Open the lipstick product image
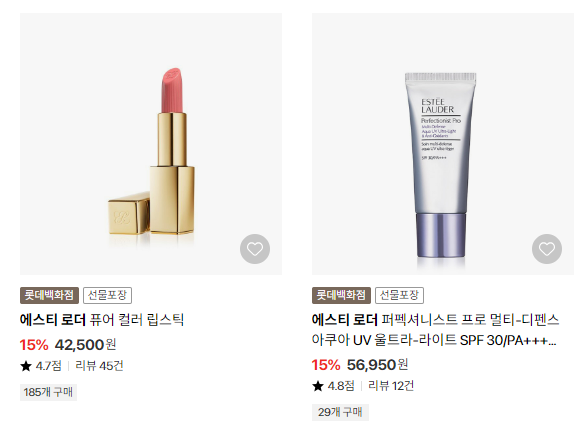Screen dimensions: 587x430 [151, 144]
